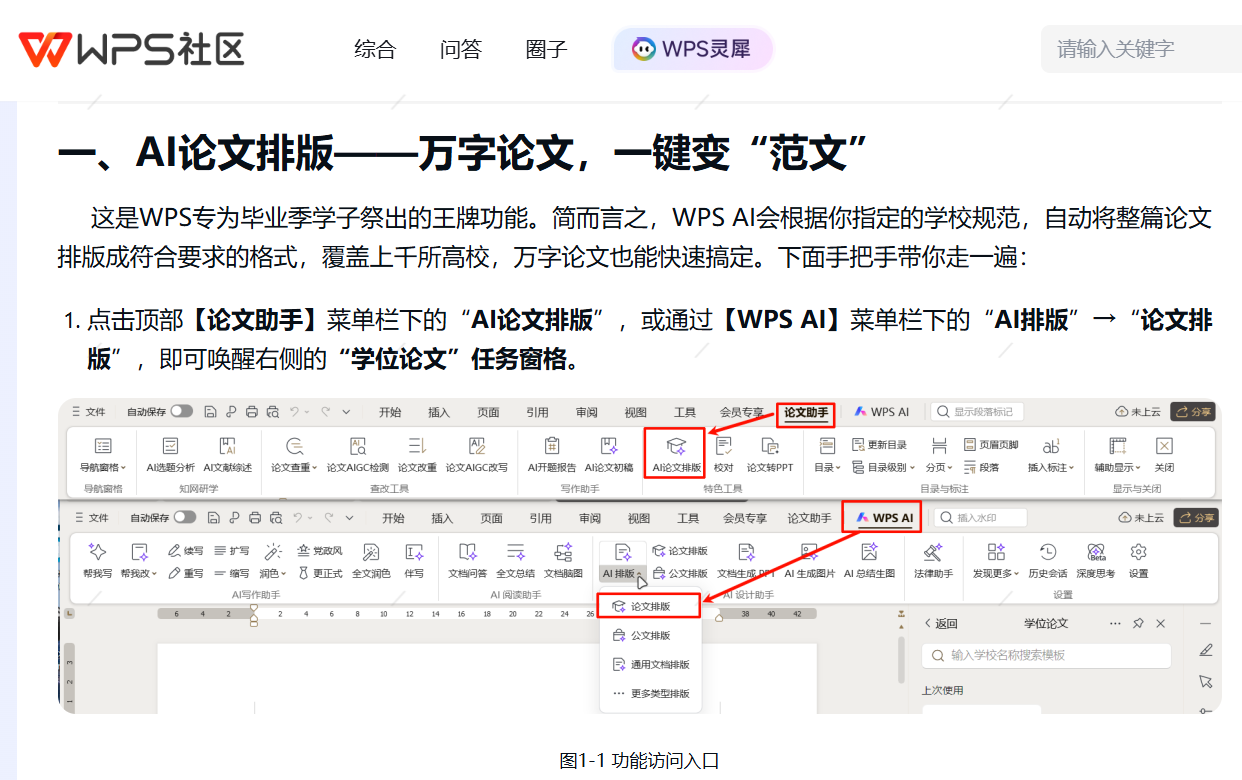Click the 显示段落标记 search box
Image resolution: width=1242 pixels, height=780 pixels.
(x=979, y=411)
